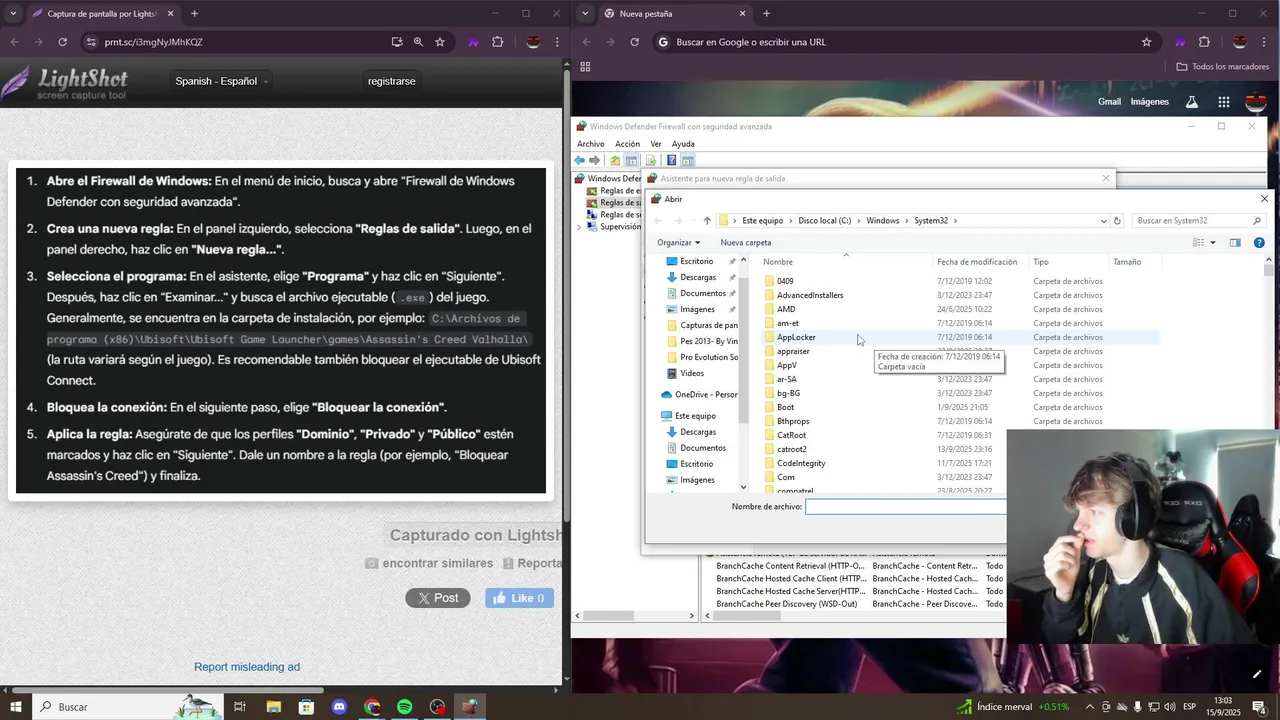The height and width of the screenshot is (720, 1280).
Task: Click the Firewall toolbar back arrow
Action: pyautogui.click(x=579, y=160)
